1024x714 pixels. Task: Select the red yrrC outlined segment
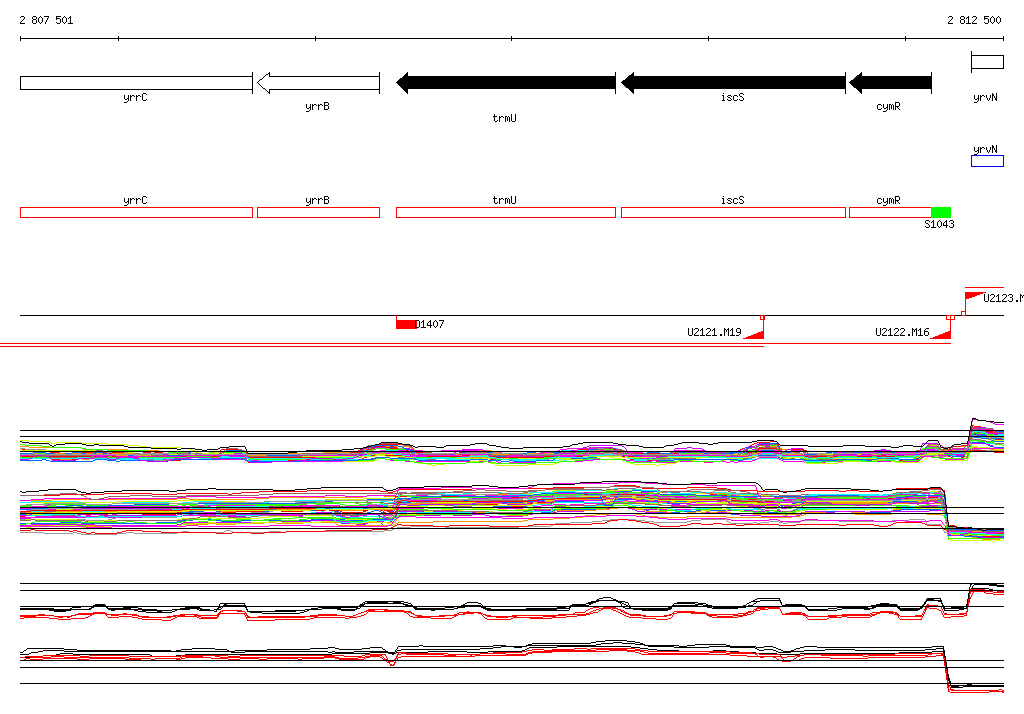(x=136, y=212)
